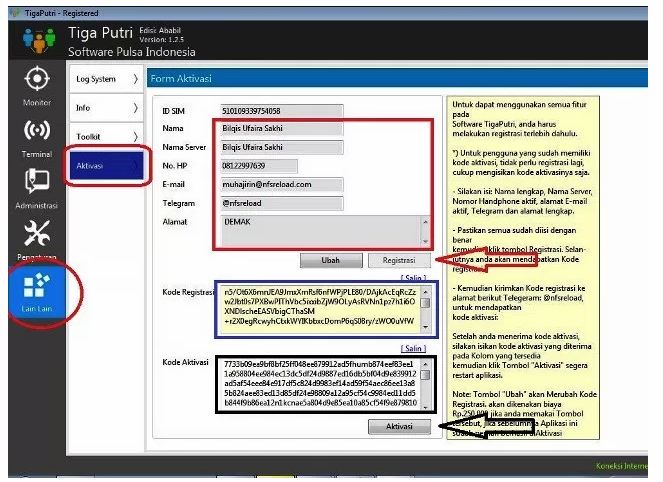The height and width of the screenshot is (482, 663).
Task: Click Kode Aktivasi scrollbar thumb
Action: tap(426, 375)
